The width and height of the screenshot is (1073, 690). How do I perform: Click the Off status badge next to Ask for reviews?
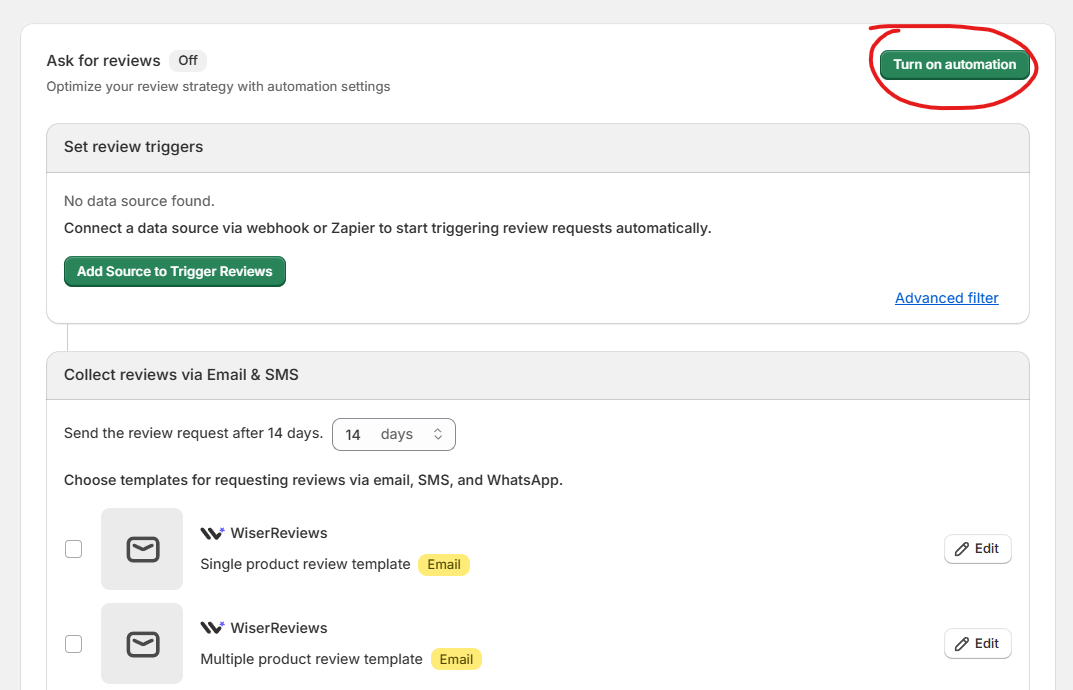[187, 60]
